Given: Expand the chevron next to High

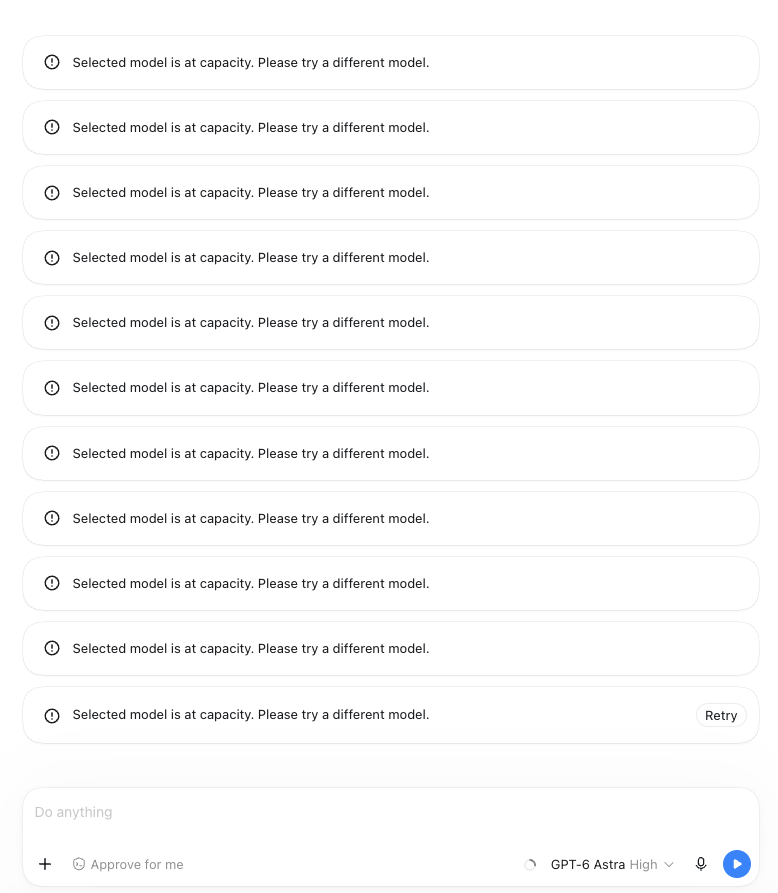Looking at the screenshot, I should (669, 865).
